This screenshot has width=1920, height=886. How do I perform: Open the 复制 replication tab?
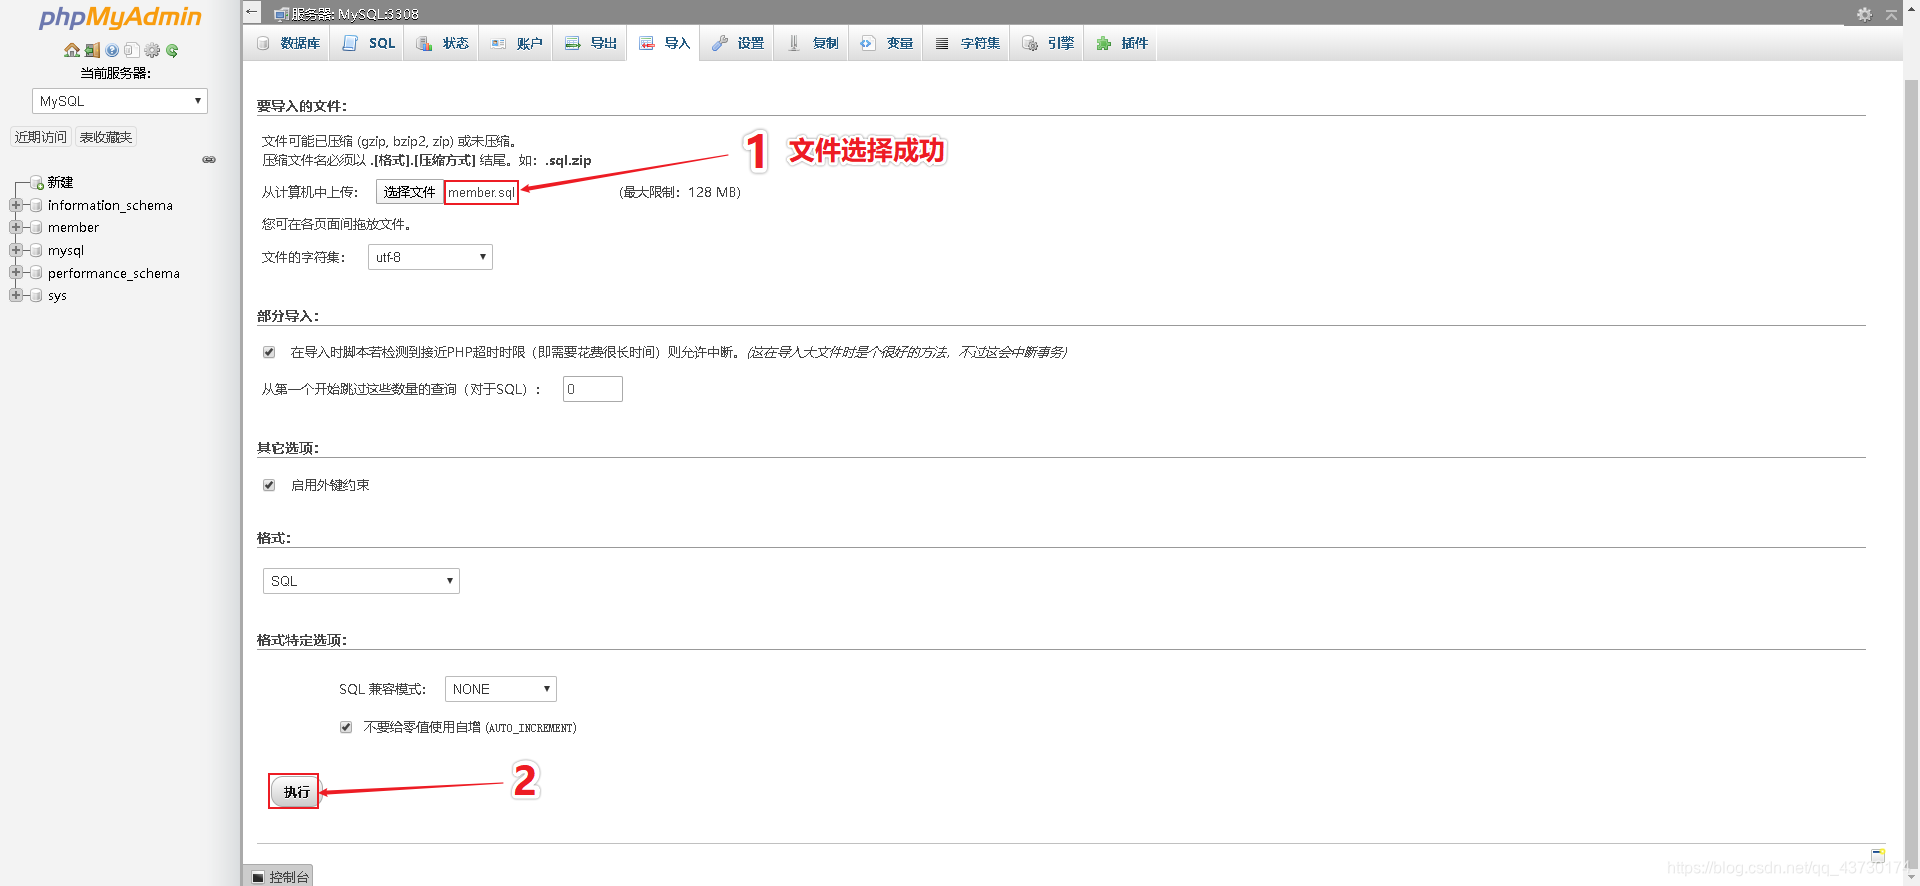click(x=812, y=43)
